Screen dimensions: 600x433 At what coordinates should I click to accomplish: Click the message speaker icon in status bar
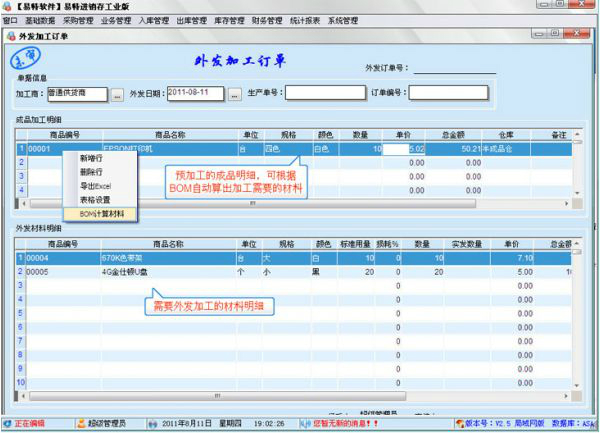click(x=305, y=424)
